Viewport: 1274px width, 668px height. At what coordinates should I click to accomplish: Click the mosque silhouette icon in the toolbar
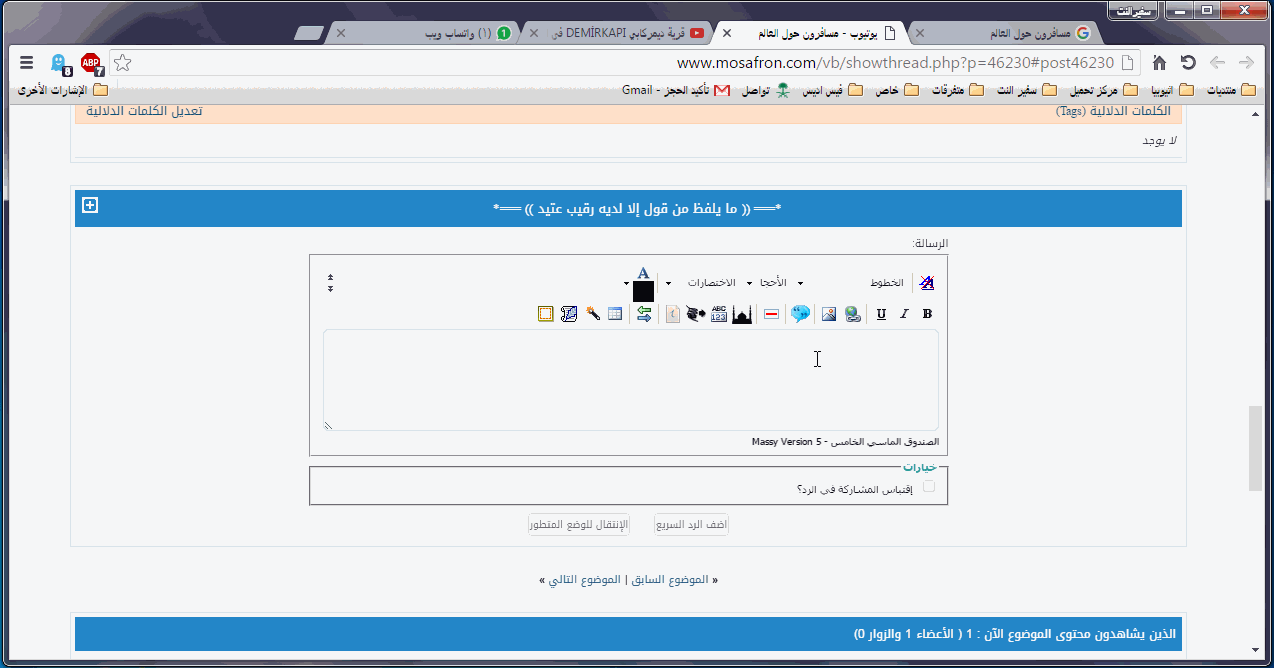tap(742, 314)
